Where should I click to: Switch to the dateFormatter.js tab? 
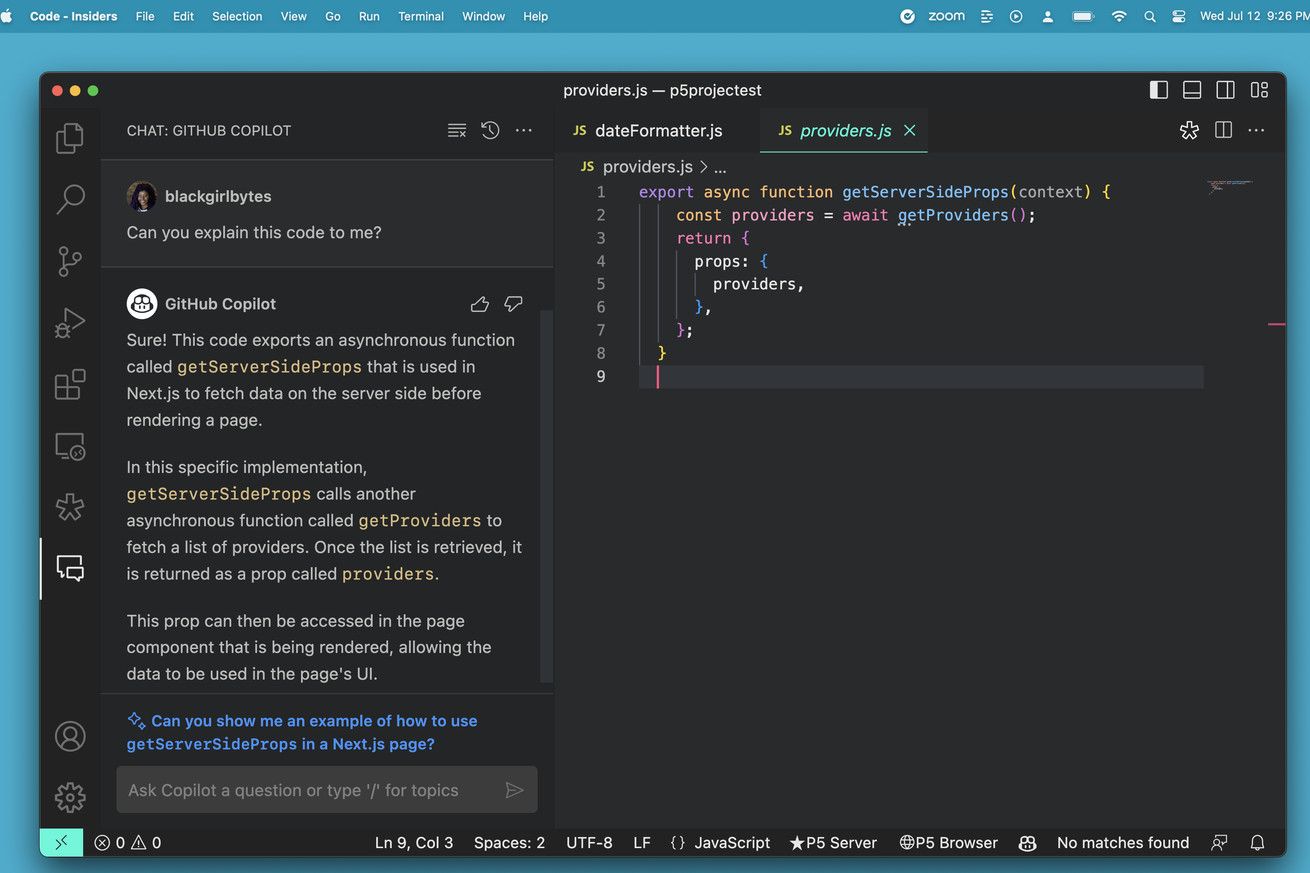click(x=658, y=130)
